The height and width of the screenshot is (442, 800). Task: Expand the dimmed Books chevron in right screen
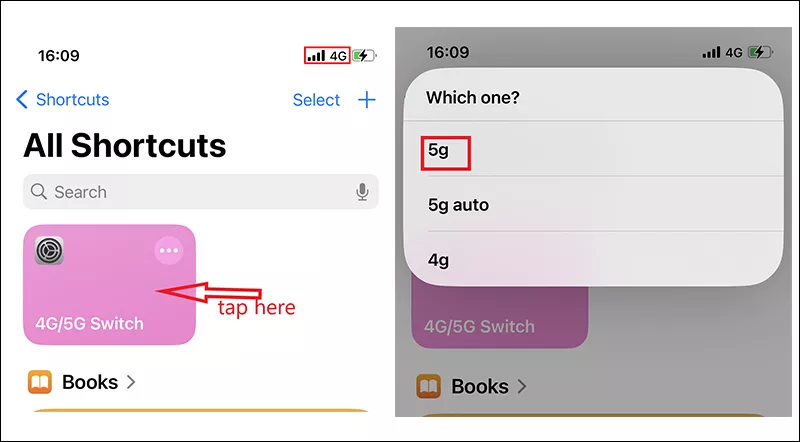pyautogui.click(x=520, y=386)
